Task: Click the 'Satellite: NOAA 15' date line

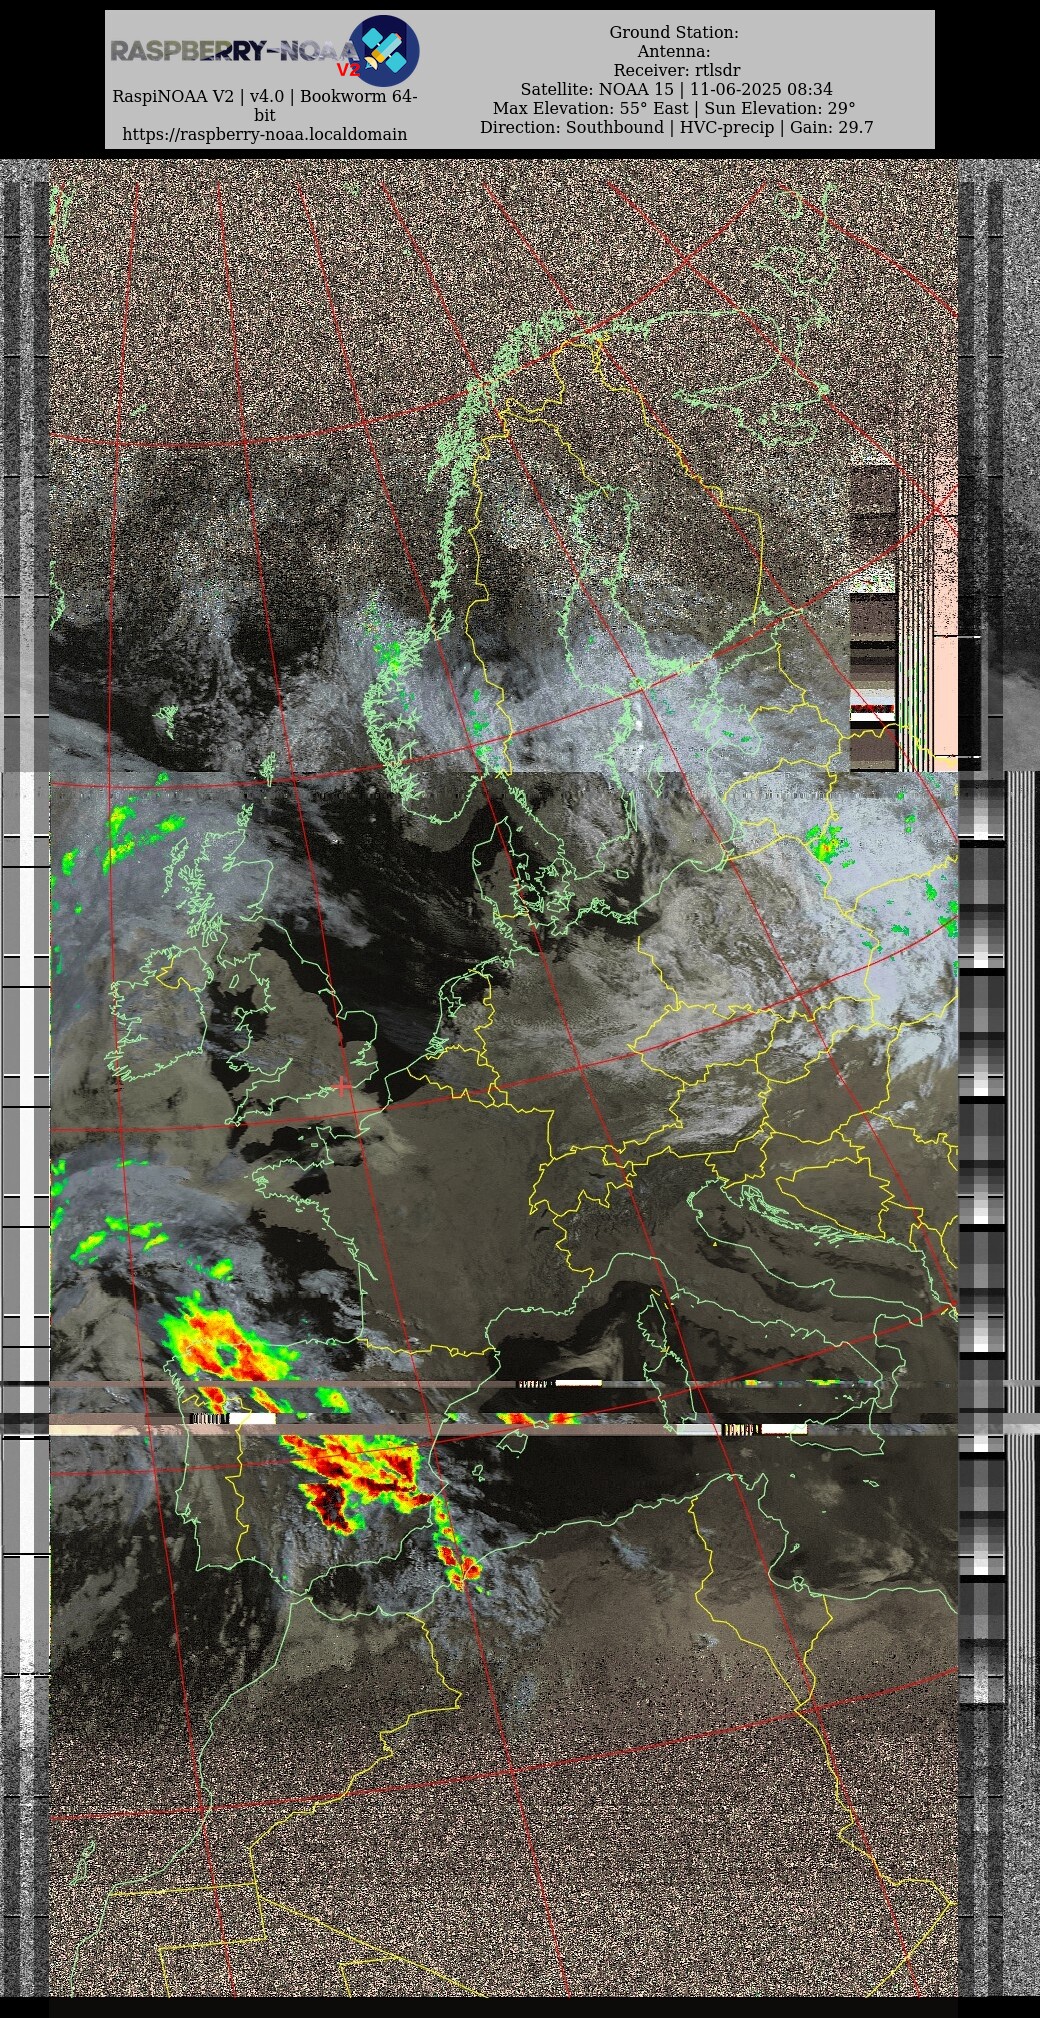Action: [676, 89]
